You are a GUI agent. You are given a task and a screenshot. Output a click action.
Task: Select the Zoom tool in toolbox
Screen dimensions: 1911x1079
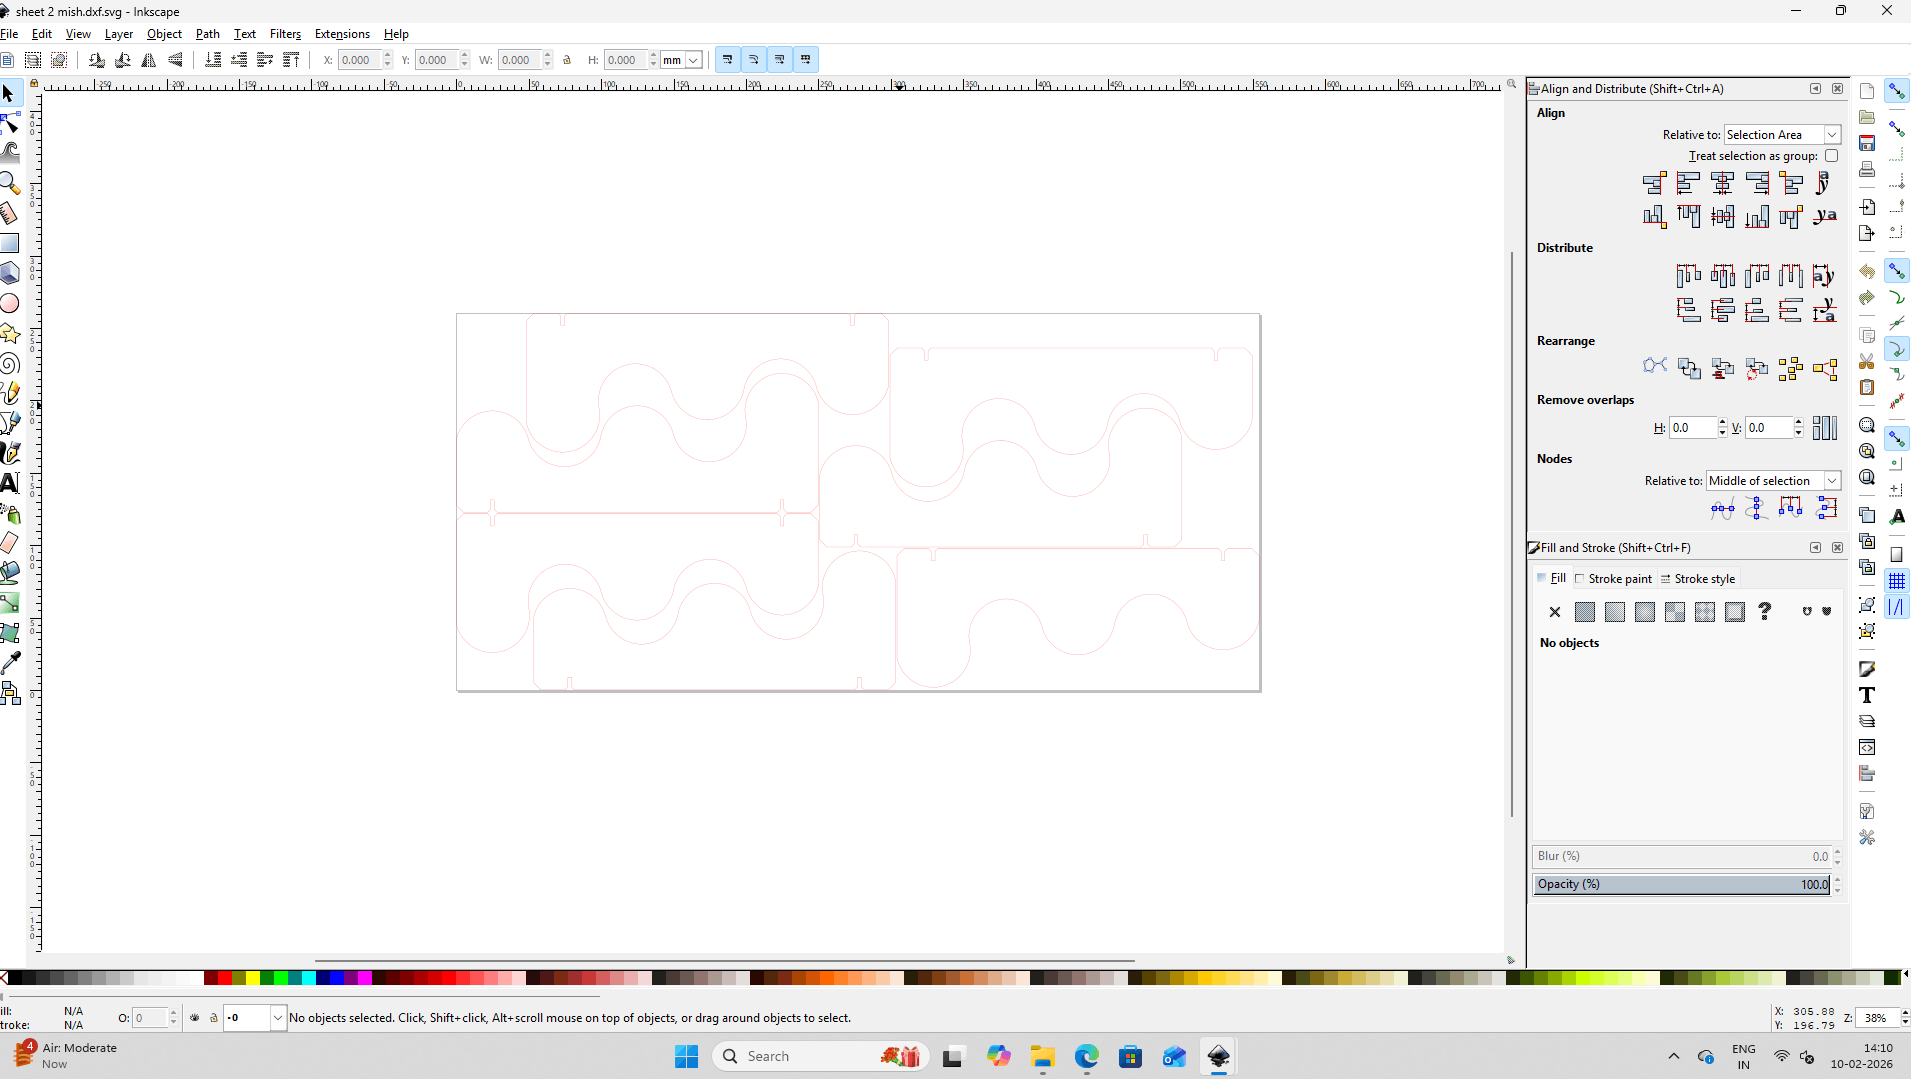[x=9, y=183]
